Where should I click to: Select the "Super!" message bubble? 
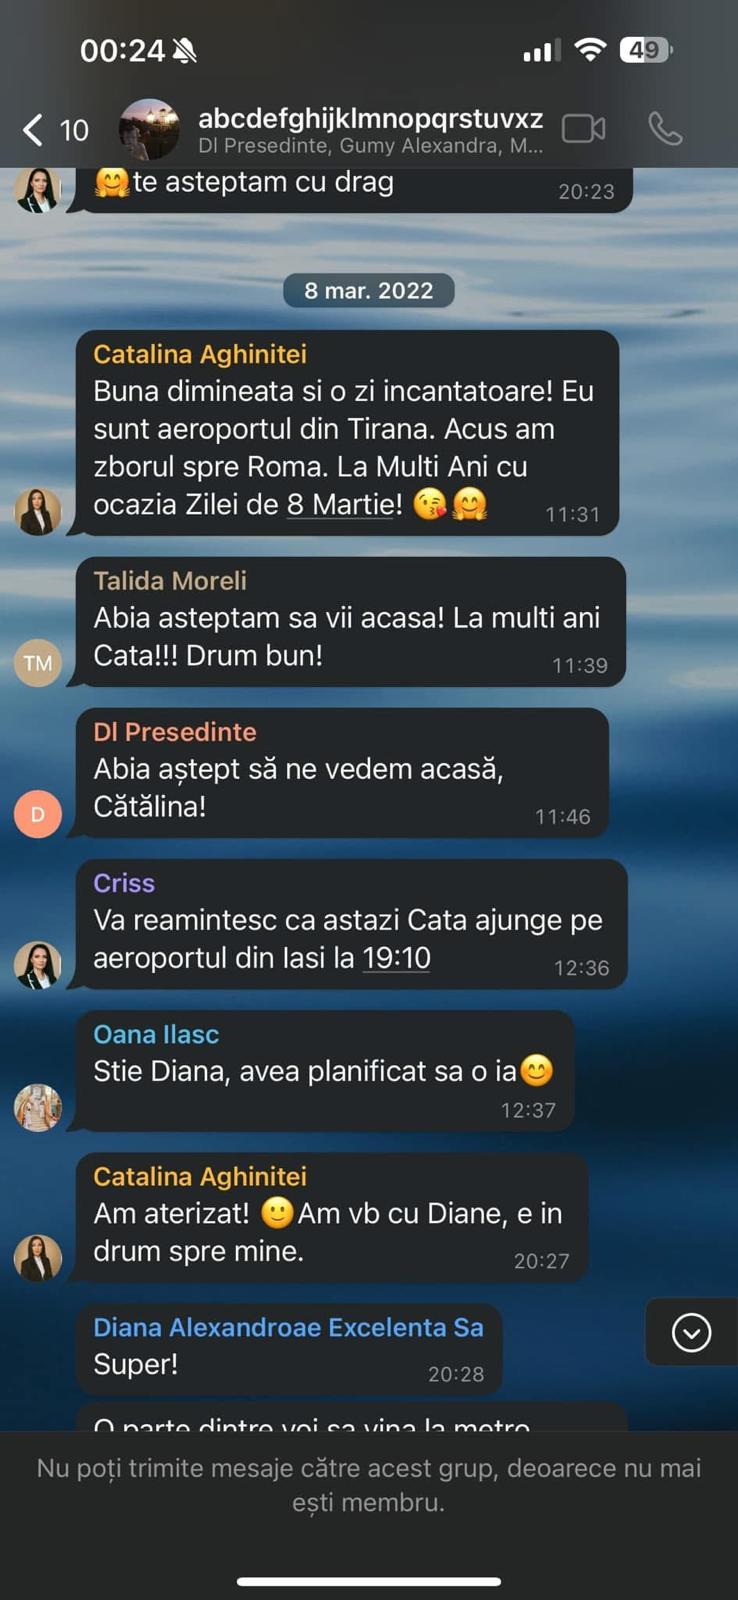[289, 1349]
